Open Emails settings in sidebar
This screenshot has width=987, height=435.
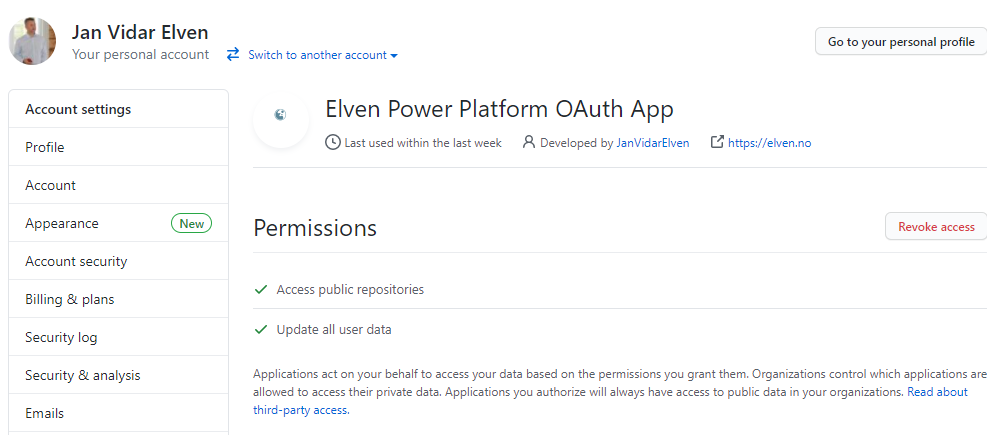[118, 414]
